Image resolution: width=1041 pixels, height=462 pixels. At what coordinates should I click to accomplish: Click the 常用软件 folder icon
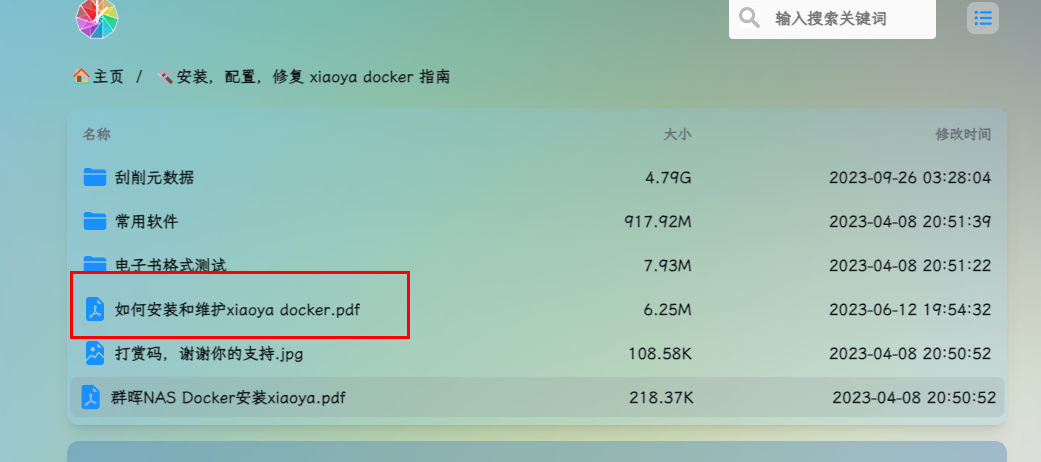pos(95,221)
